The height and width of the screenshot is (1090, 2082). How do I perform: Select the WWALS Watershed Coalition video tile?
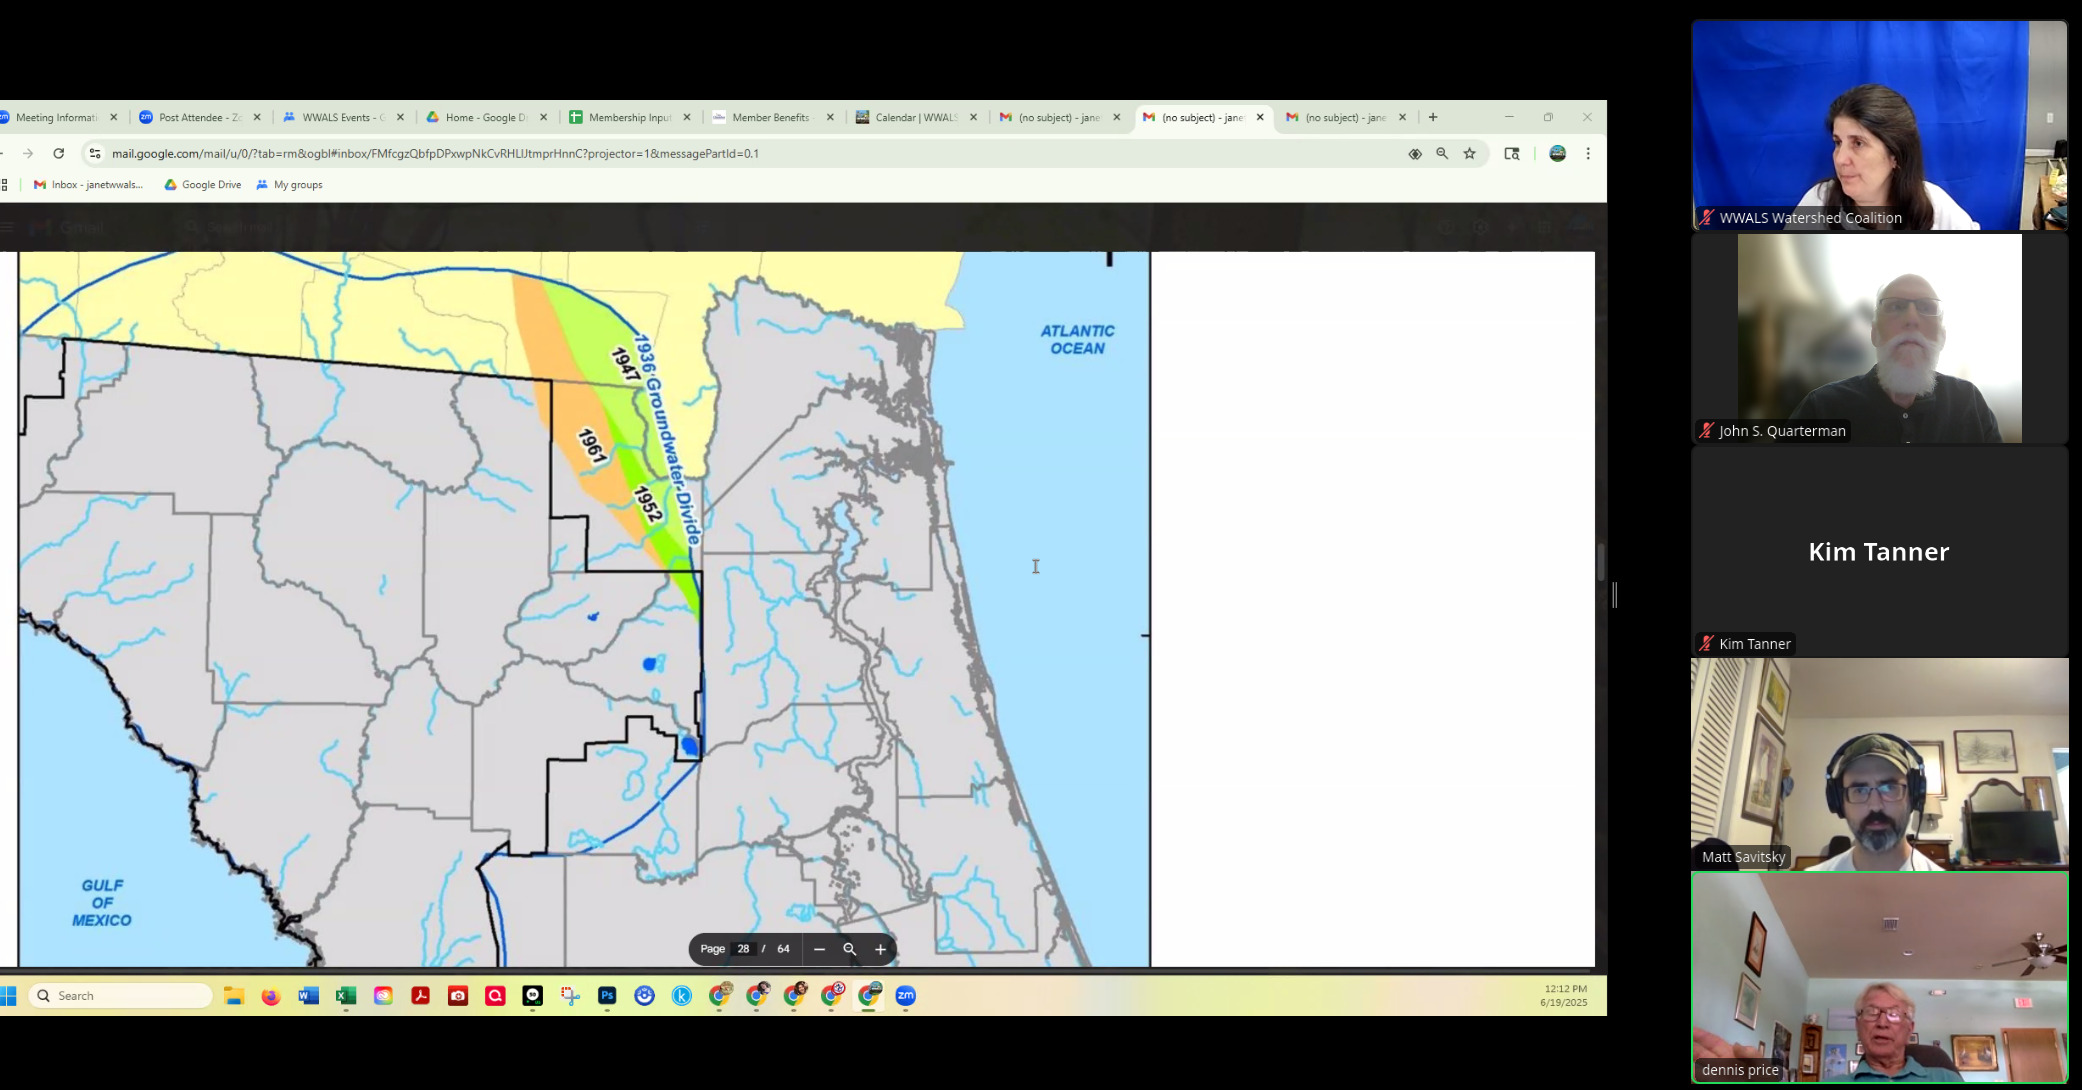click(x=1879, y=125)
